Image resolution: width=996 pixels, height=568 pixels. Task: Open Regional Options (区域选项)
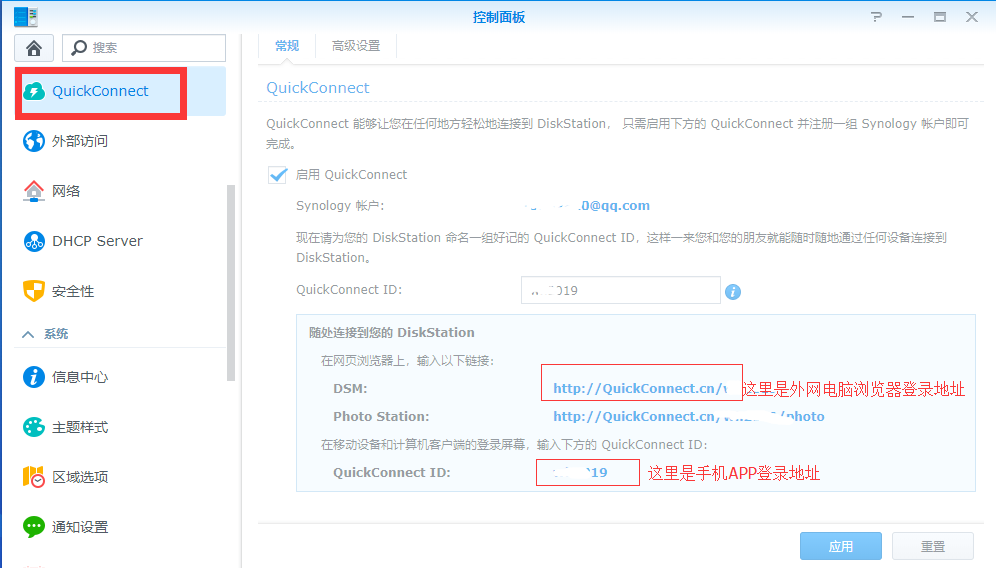pyautogui.click(x=80, y=477)
